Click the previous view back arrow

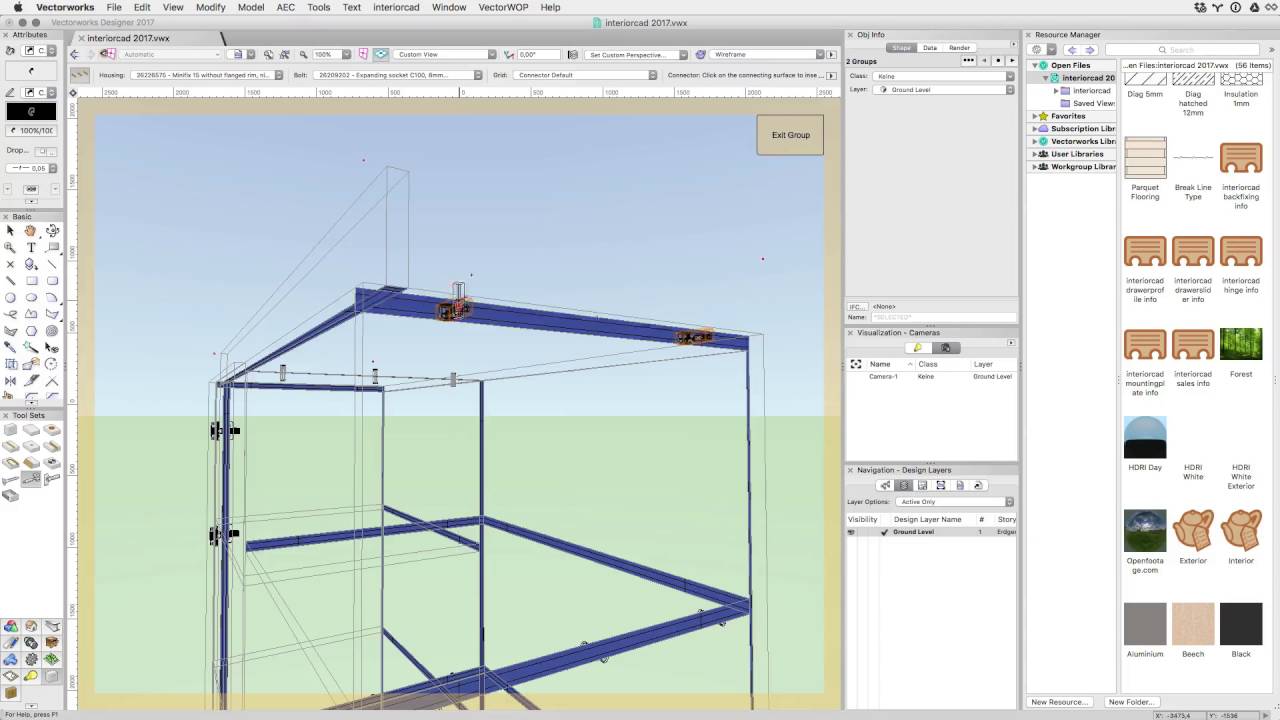(x=75, y=54)
